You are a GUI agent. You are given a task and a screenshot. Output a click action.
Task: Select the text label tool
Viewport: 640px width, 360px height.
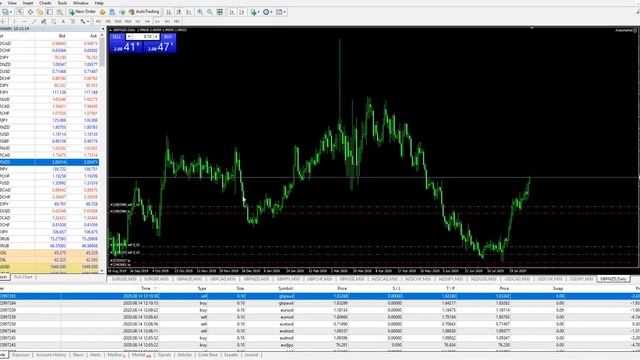point(73,21)
